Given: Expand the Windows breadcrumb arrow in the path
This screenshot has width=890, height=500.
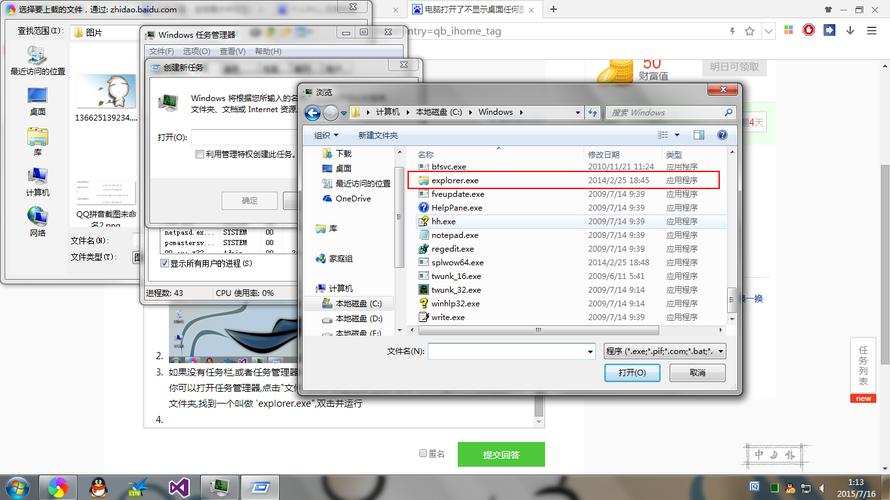Looking at the screenshot, I should (x=521, y=112).
